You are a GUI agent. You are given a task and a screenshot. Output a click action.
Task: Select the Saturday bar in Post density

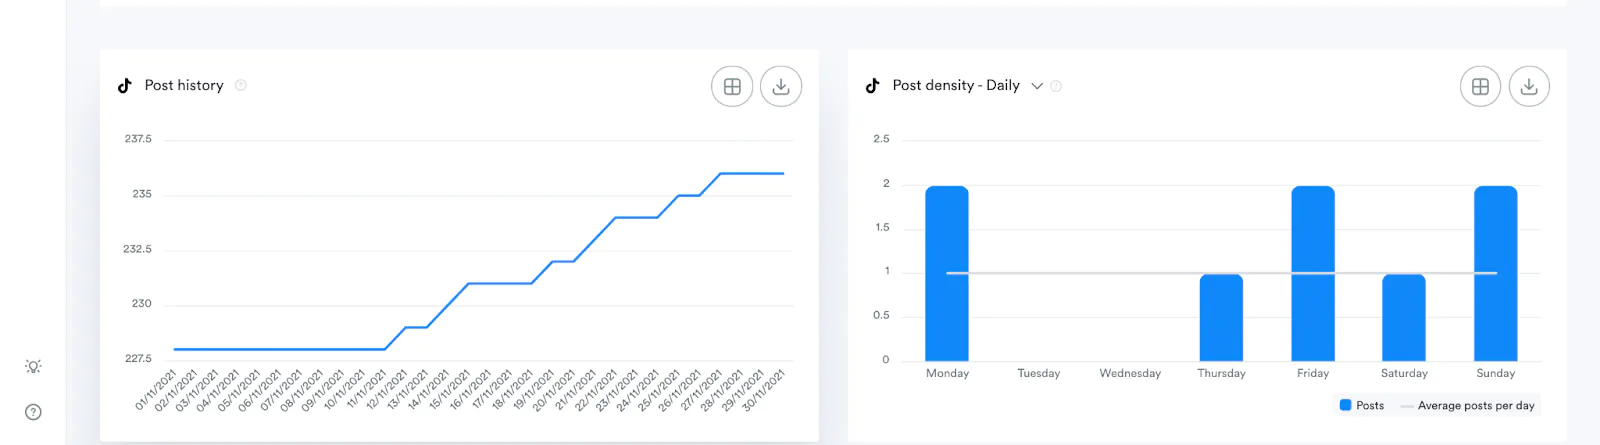pos(1404,317)
